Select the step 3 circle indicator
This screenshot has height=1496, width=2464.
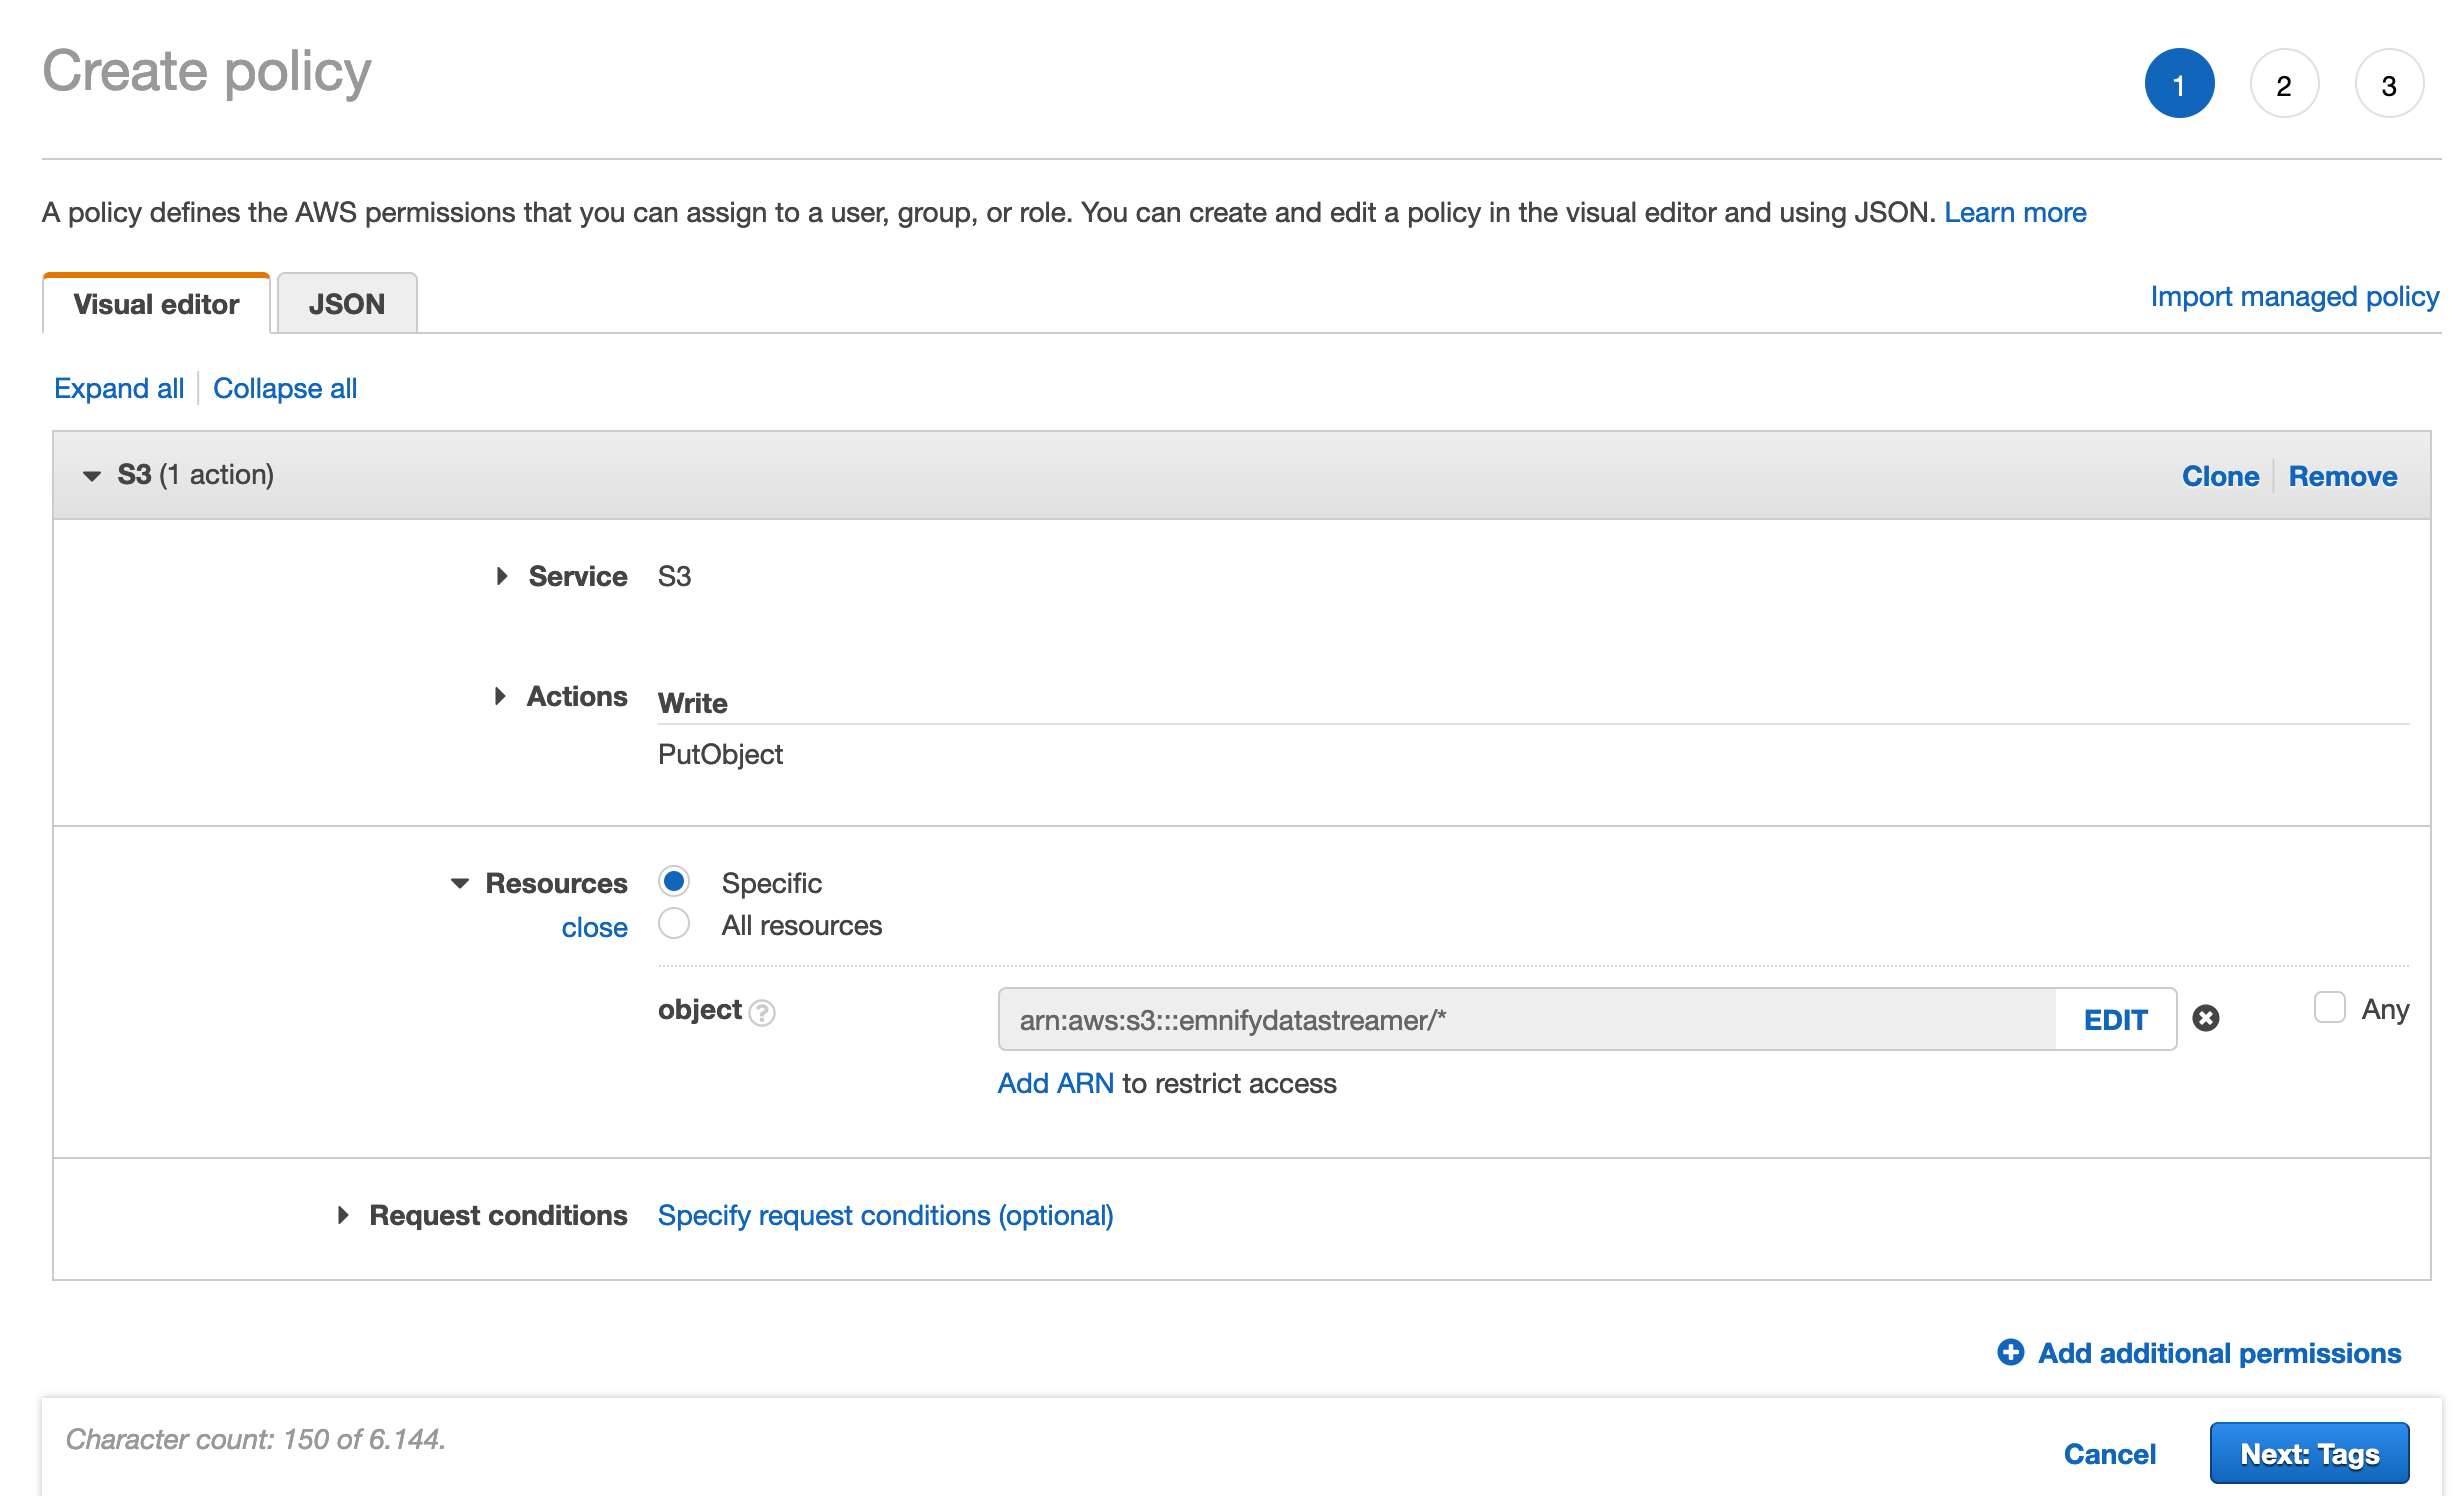tap(2390, 84)
